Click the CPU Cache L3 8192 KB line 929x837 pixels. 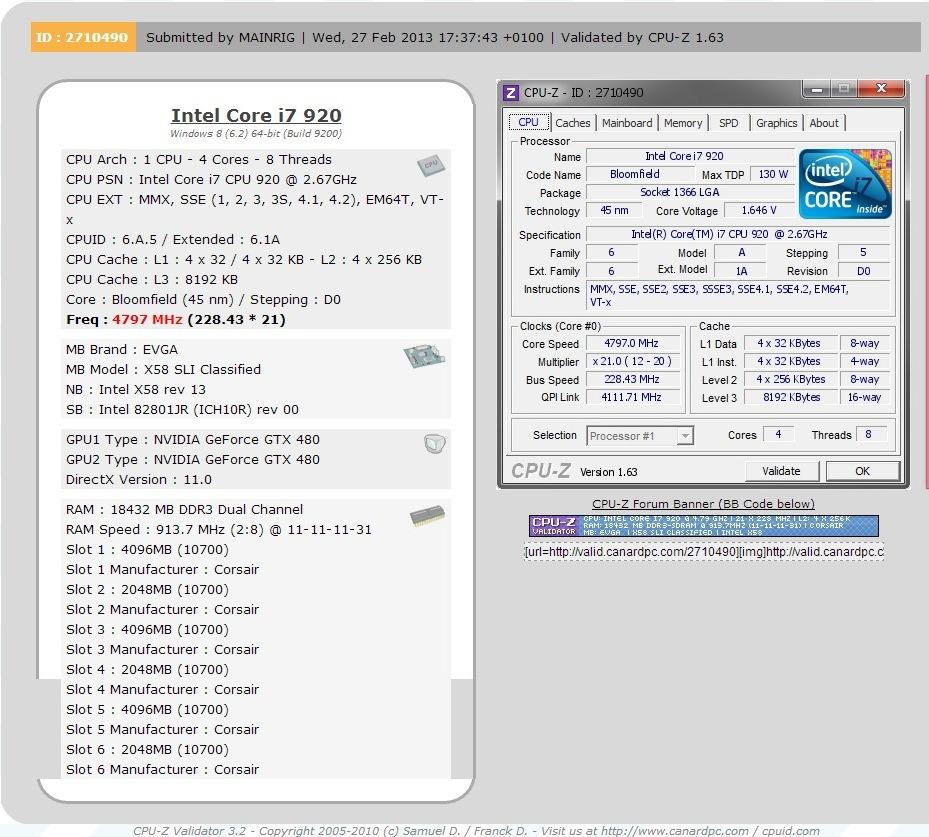click(x=152, y=279)
